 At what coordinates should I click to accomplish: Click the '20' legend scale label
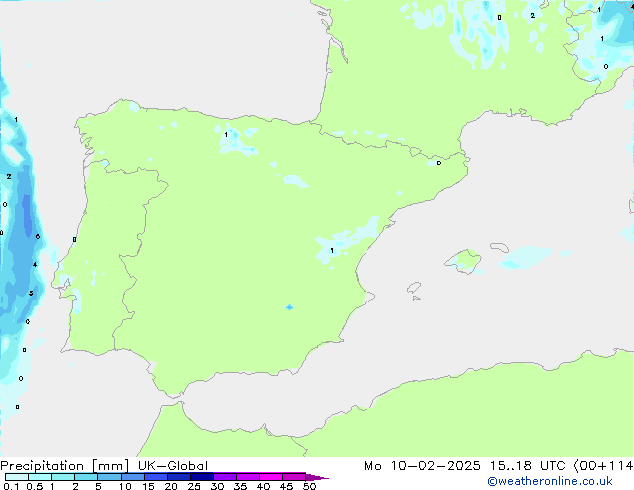point(171,486)
